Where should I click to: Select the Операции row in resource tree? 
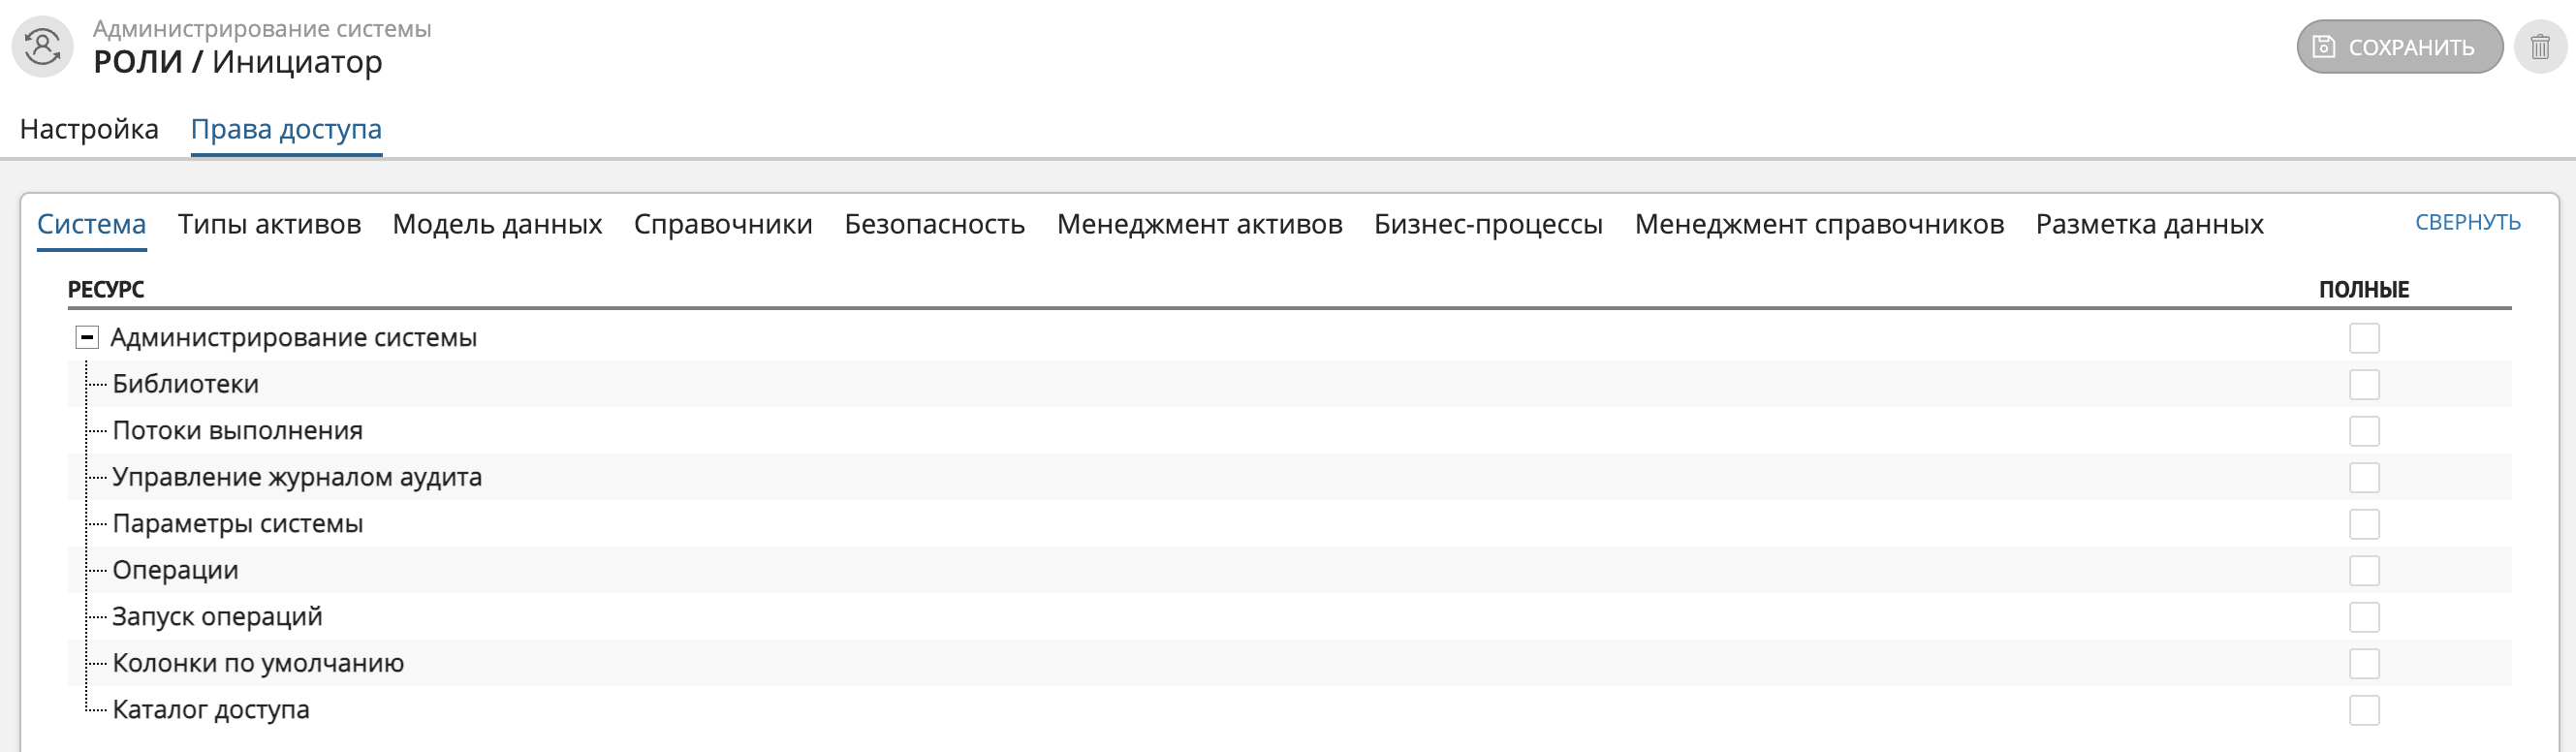click(175, 570)
